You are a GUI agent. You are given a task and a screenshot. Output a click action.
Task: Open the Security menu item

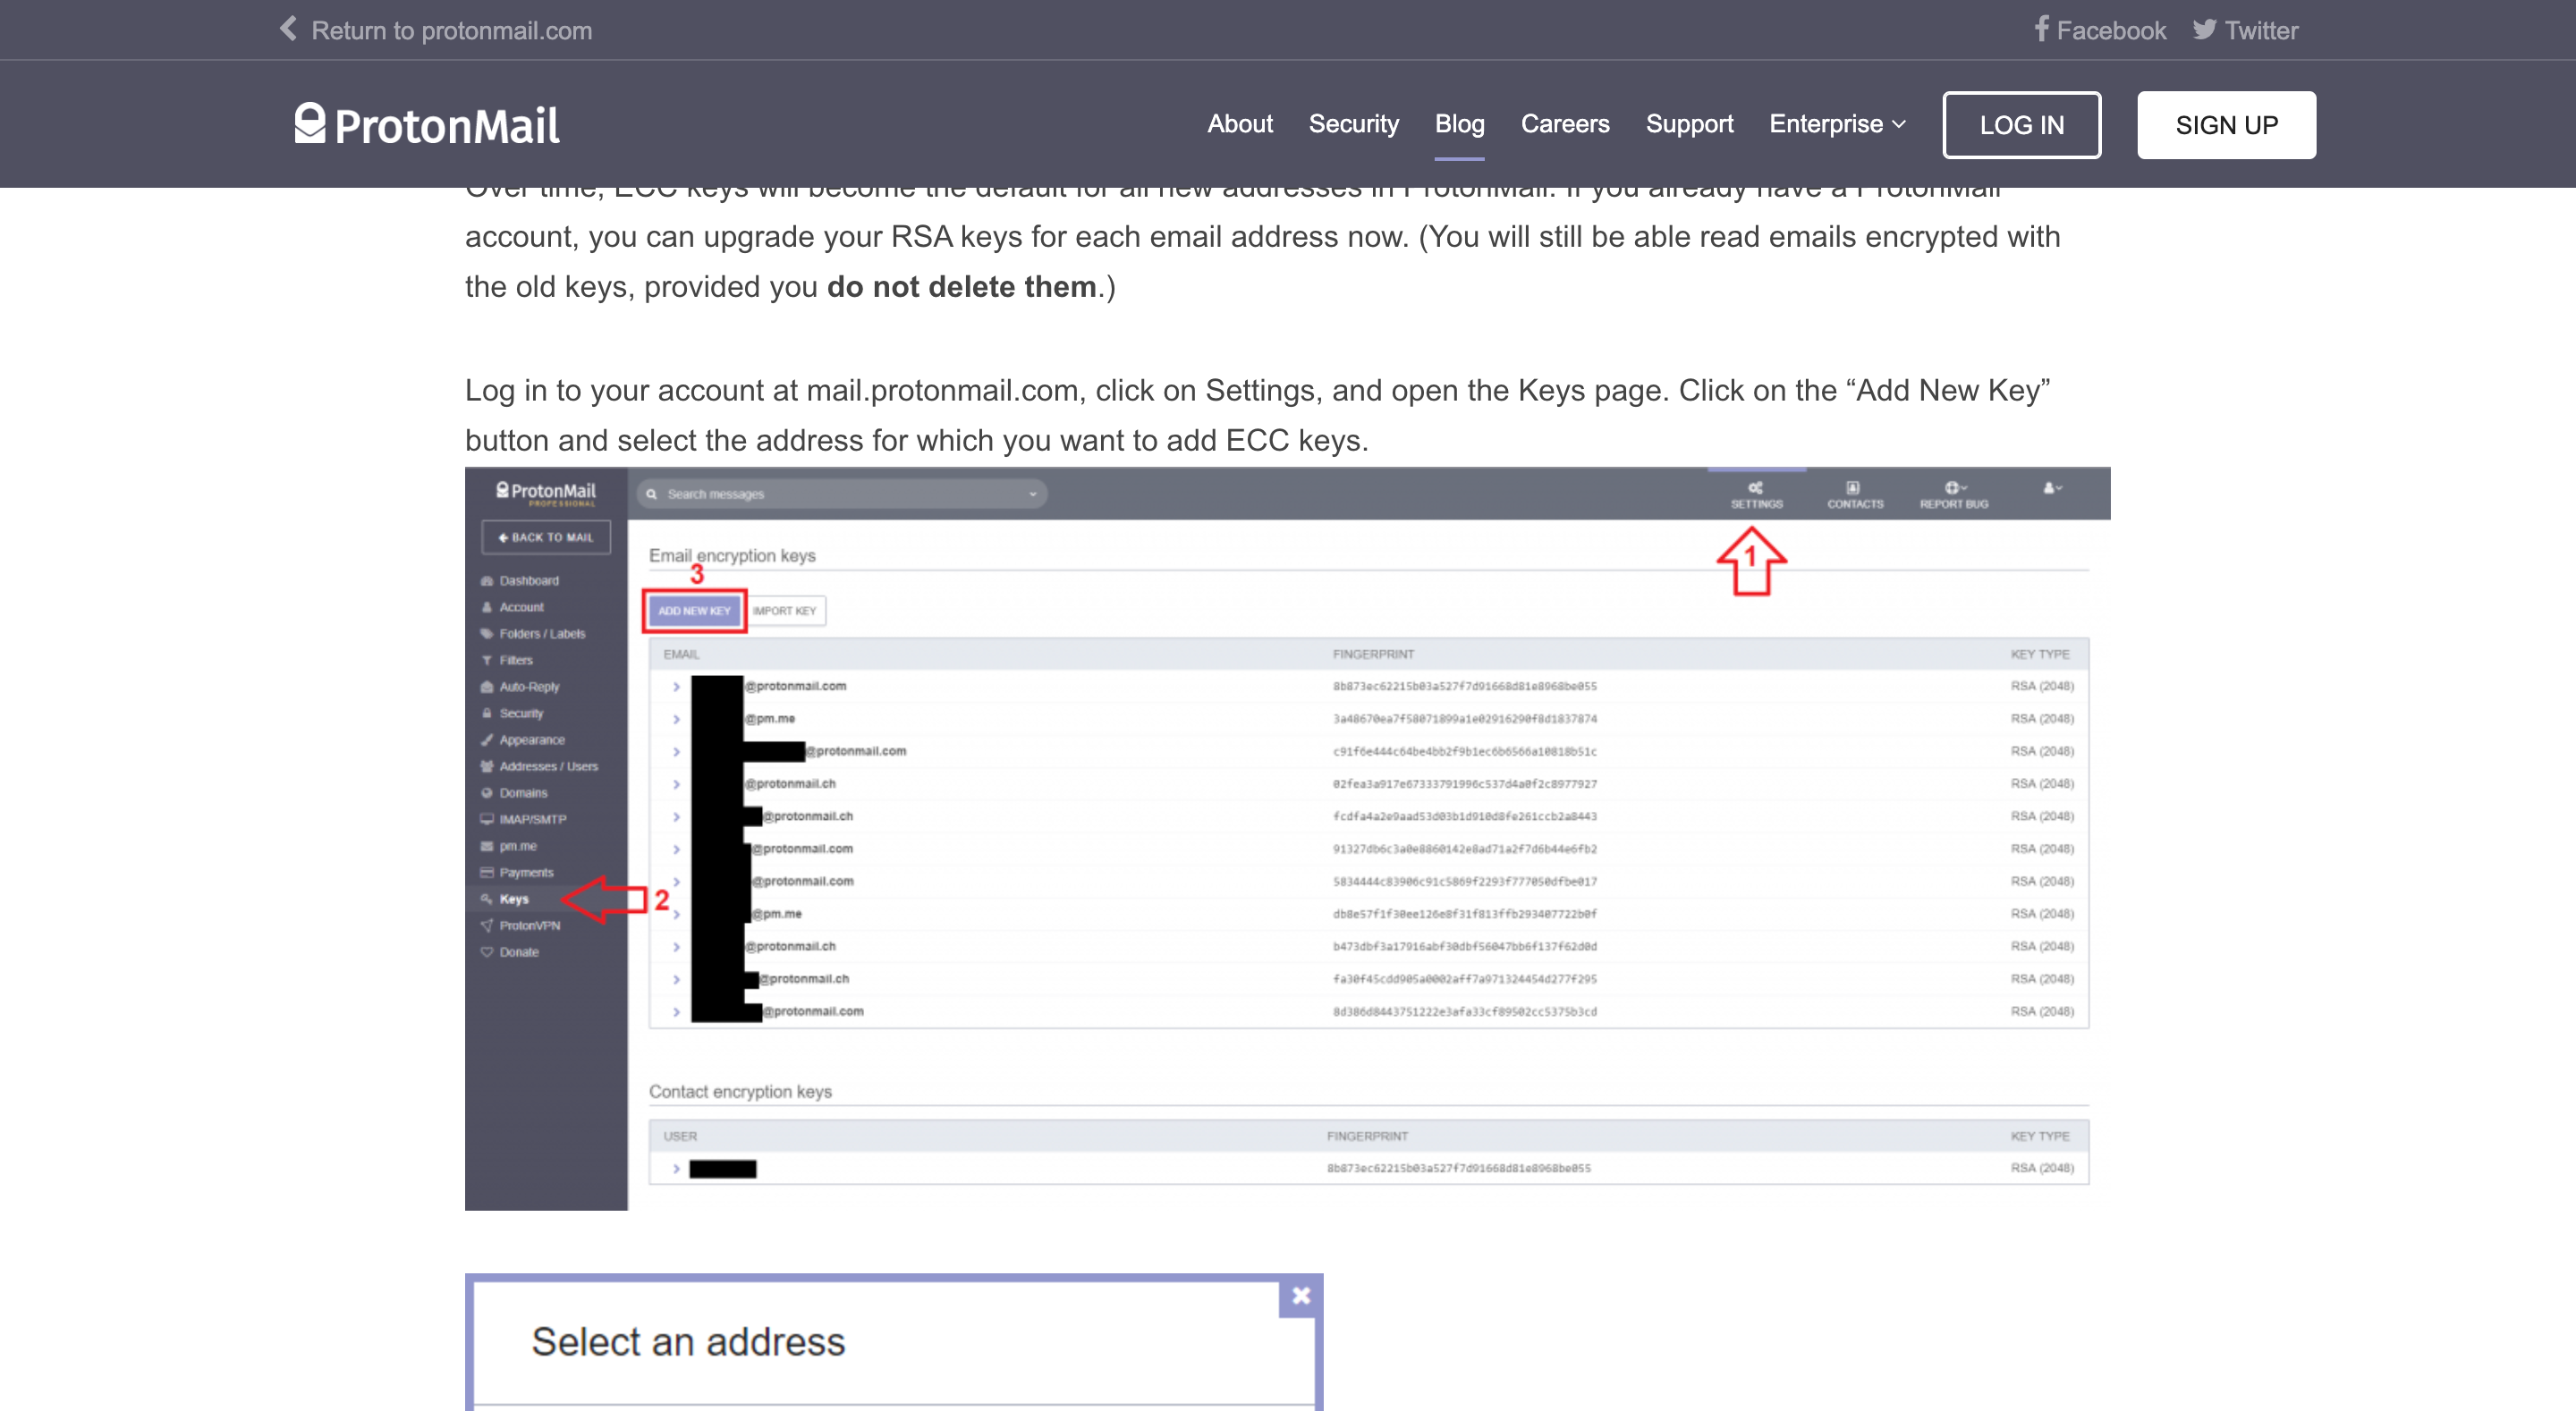pyautogui.click(x=1353, y=124)
